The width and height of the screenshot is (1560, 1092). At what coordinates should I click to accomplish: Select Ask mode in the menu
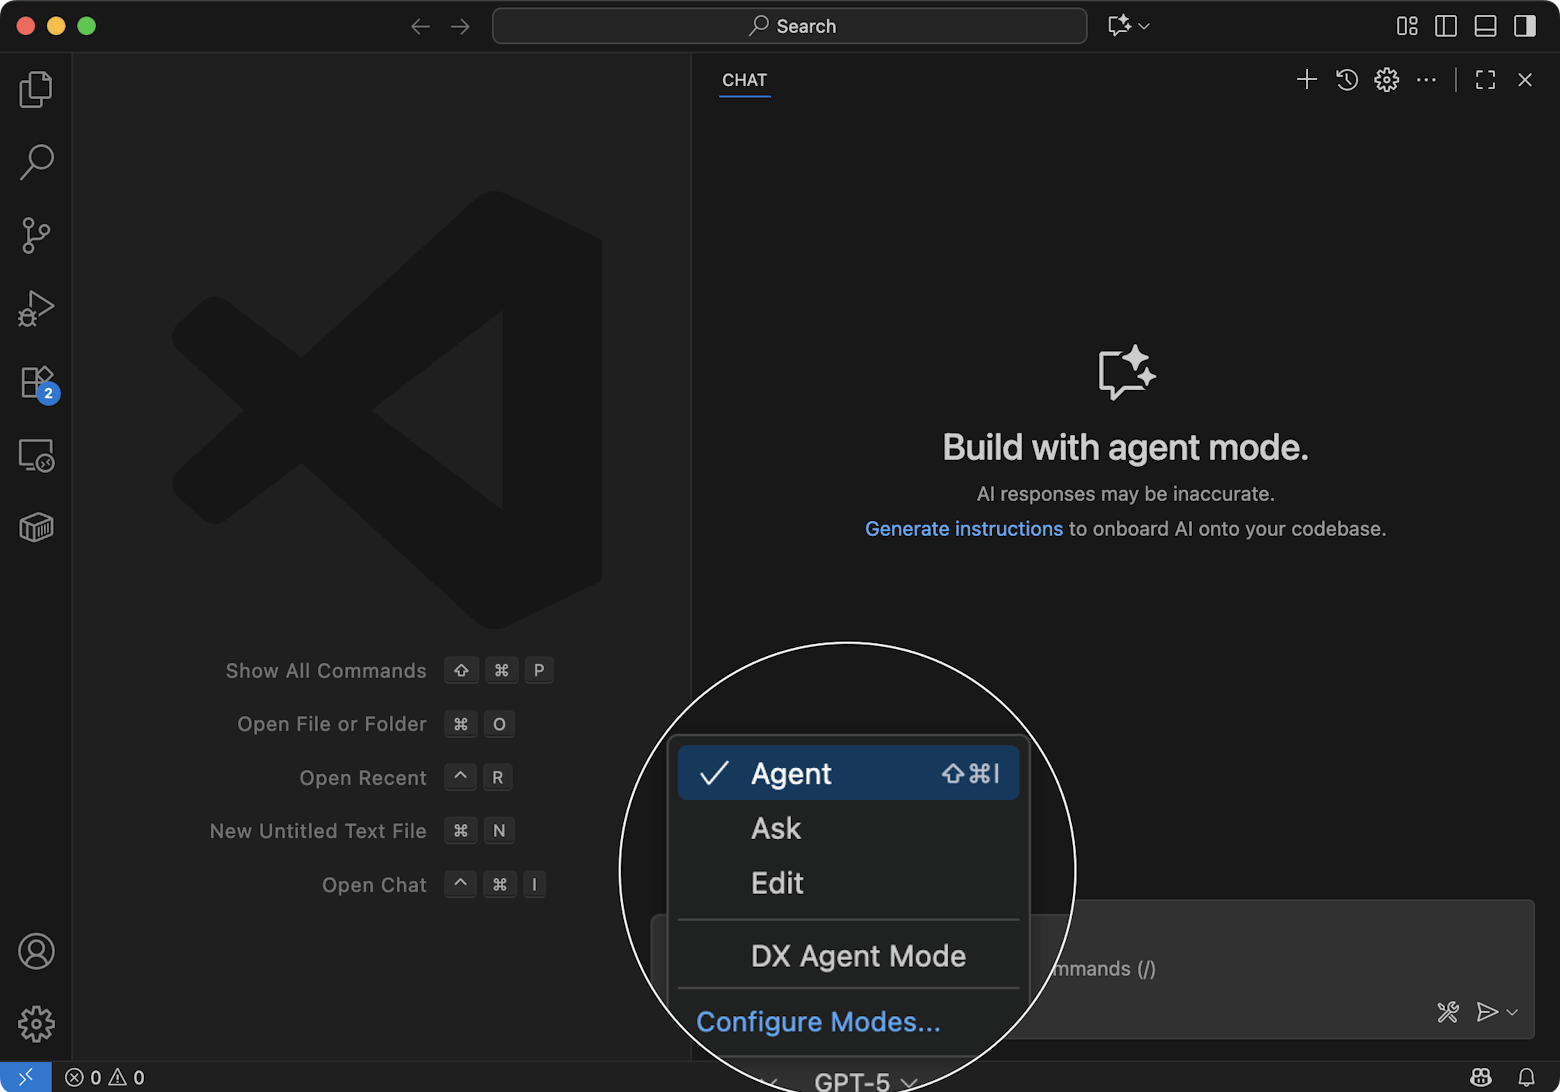click(848, 828)
